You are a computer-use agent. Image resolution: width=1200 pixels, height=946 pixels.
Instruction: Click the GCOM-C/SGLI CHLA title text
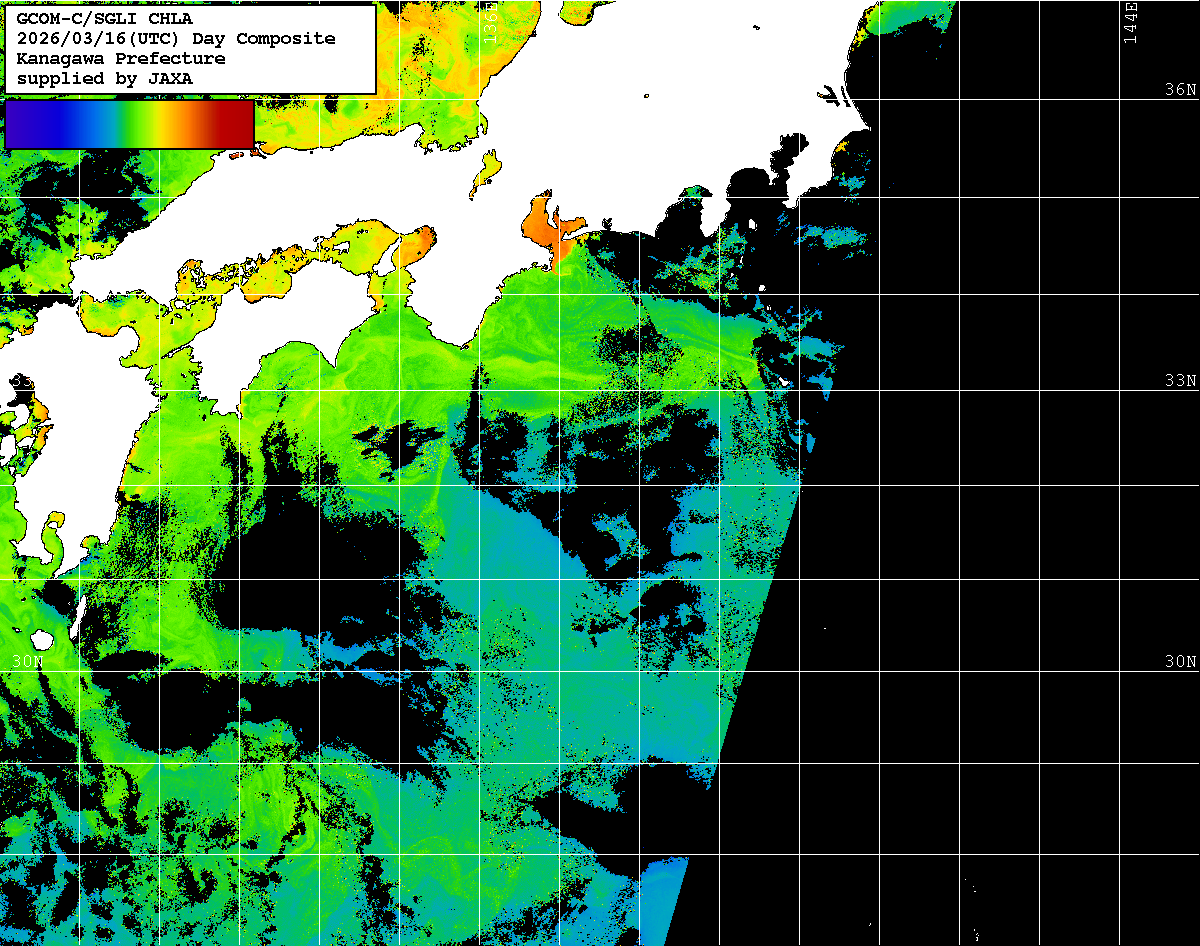(104, 18)
